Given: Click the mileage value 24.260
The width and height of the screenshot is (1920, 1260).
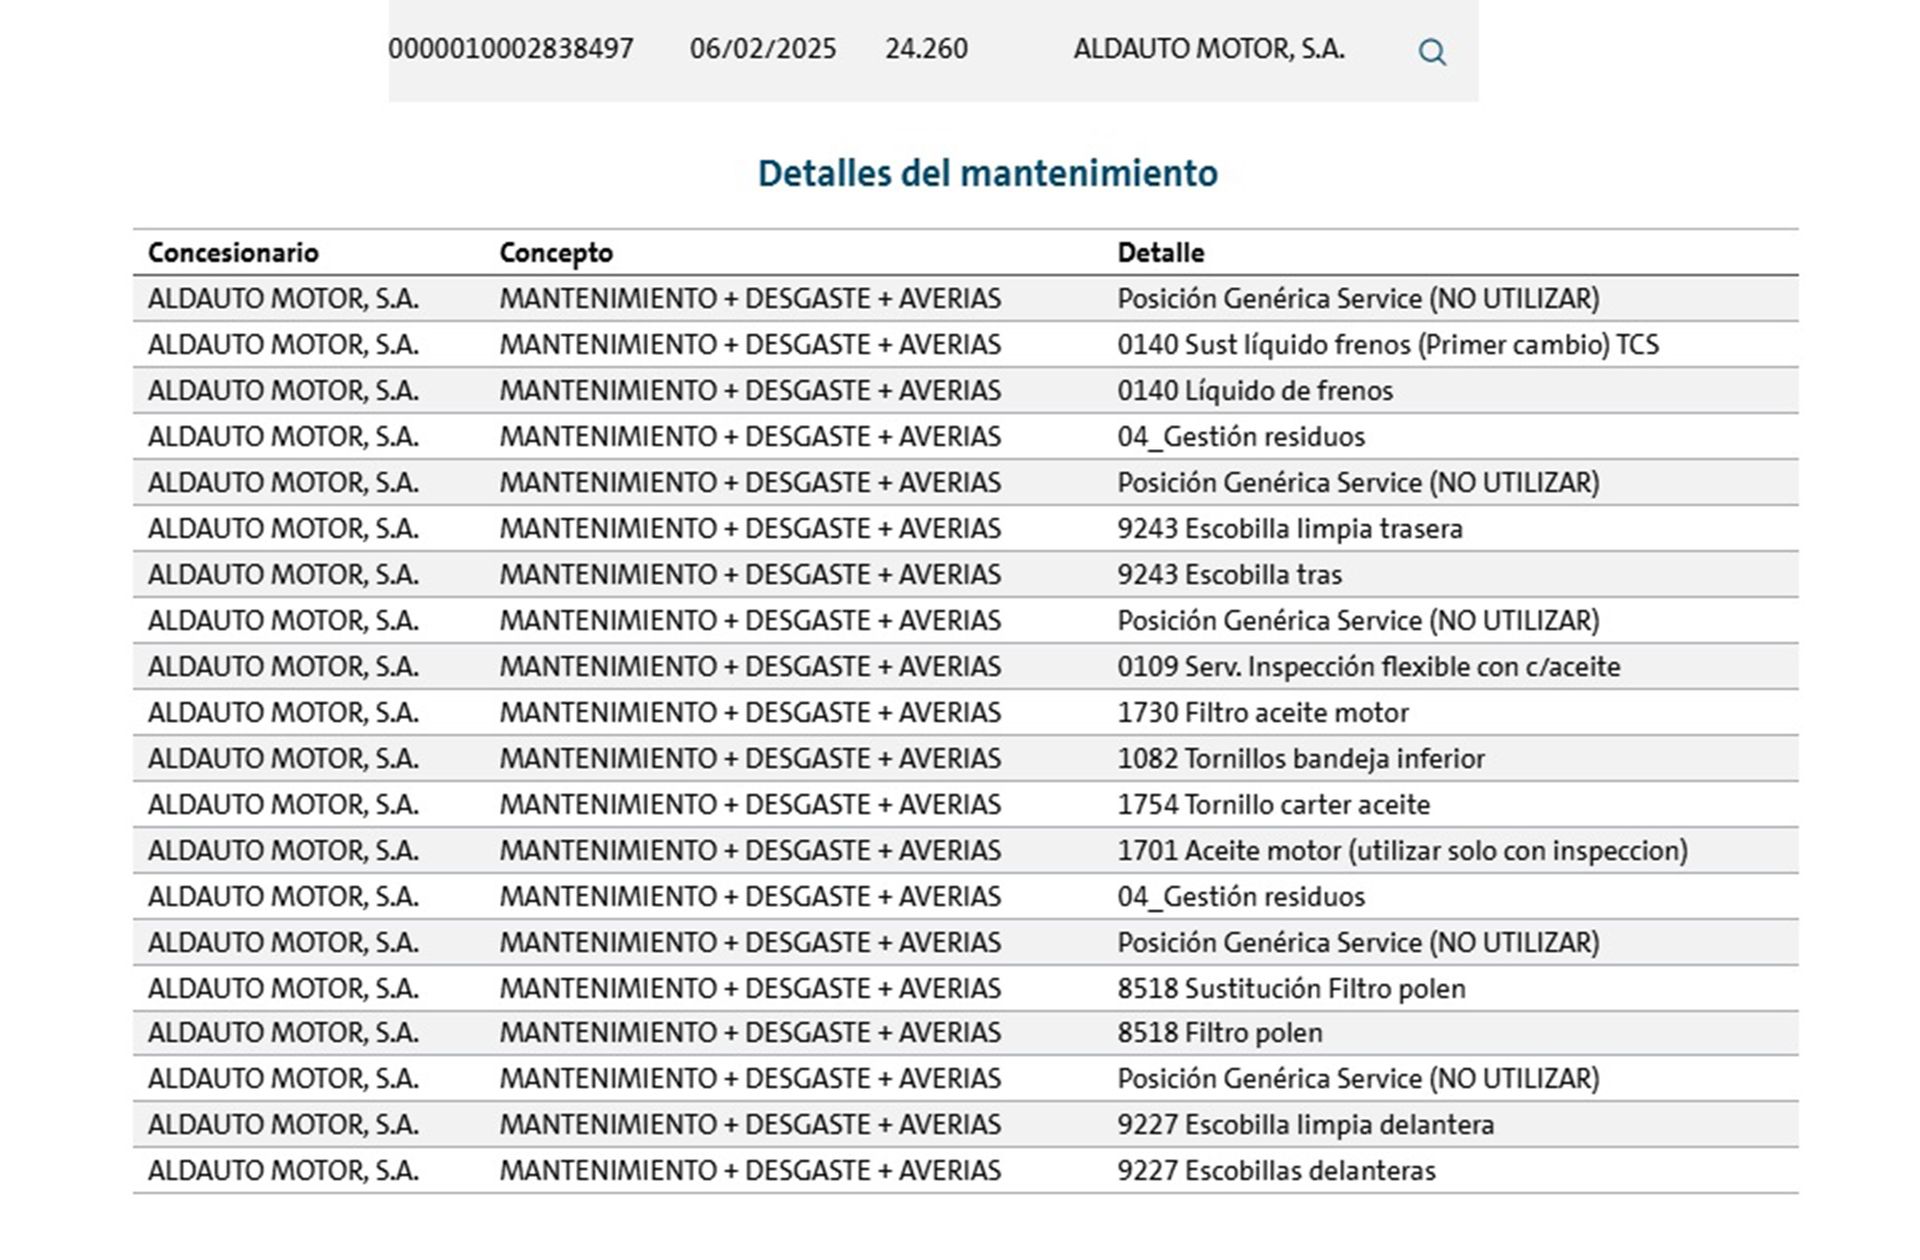Looking at the screenshot, I should click(926, 49).
